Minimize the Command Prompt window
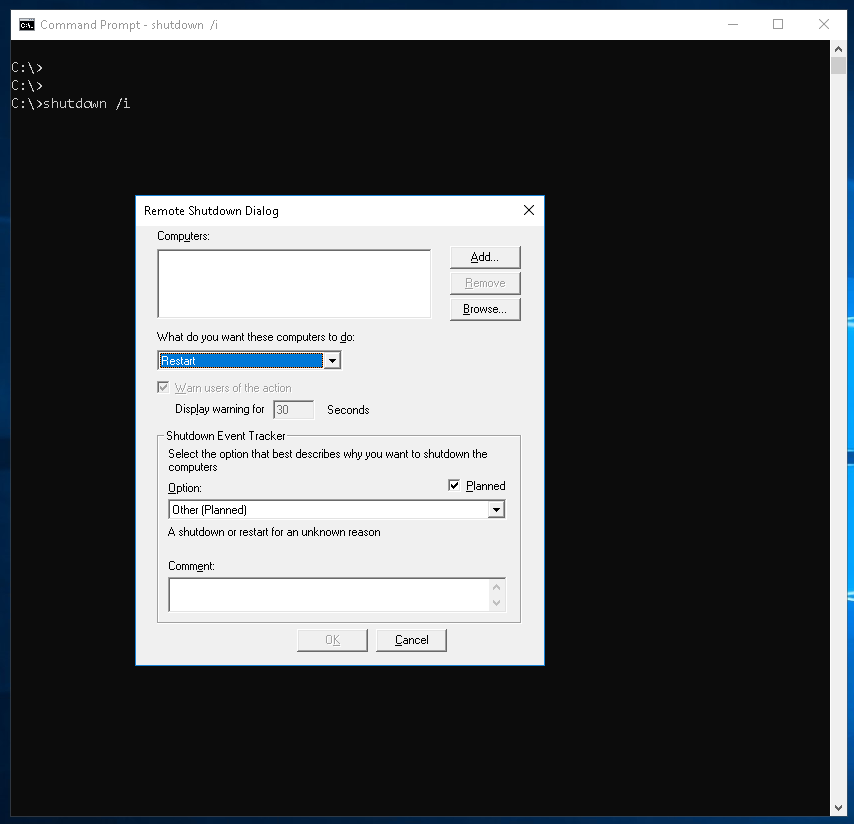854x824 pixels. (733, 25)
